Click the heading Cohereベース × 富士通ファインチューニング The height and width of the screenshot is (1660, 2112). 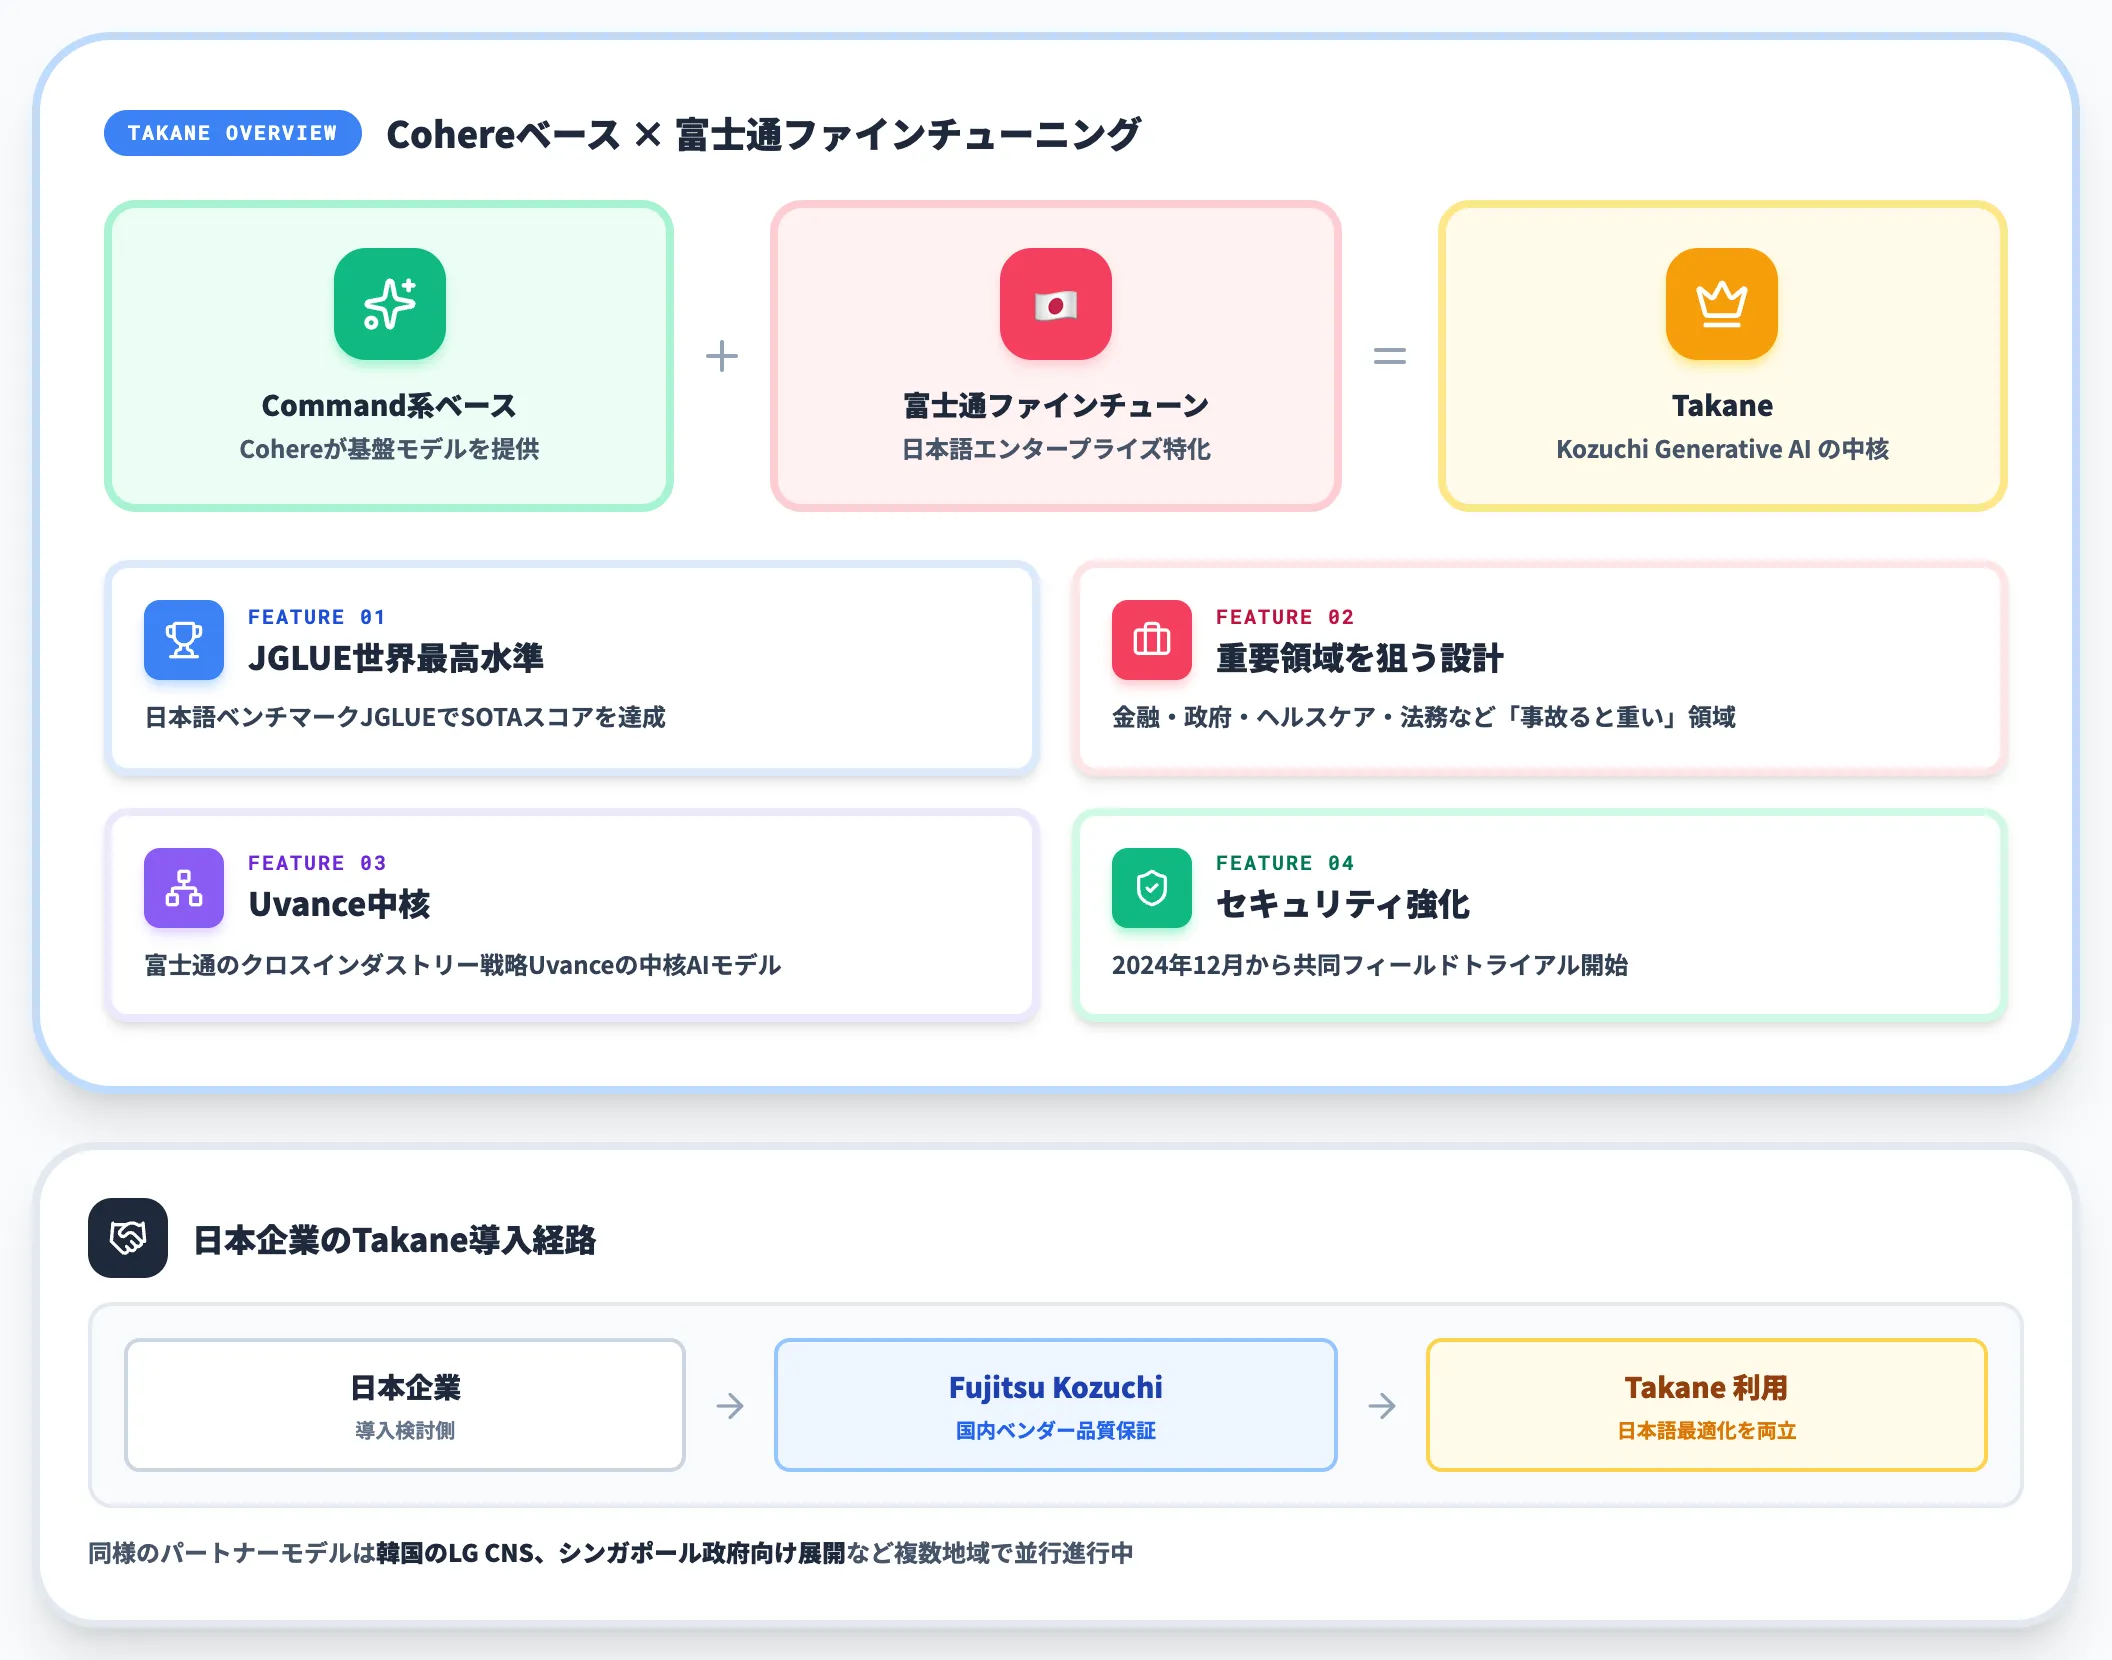pyautogui.click(x=763, y=134)
